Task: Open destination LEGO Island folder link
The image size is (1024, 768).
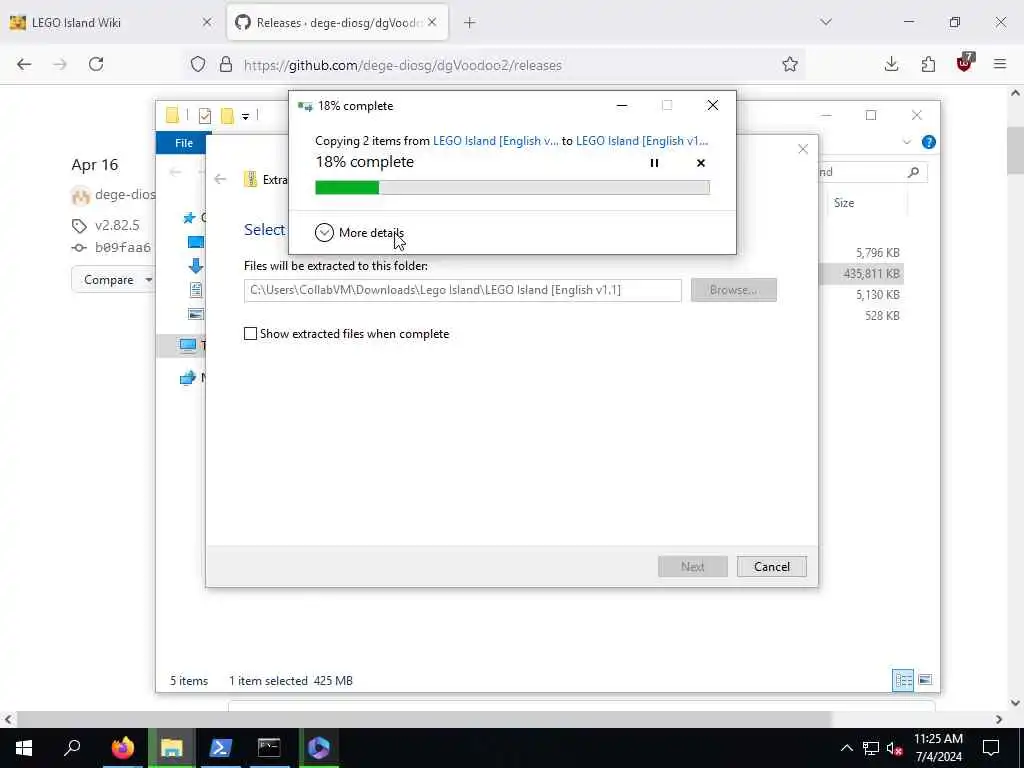Action: 642,141
